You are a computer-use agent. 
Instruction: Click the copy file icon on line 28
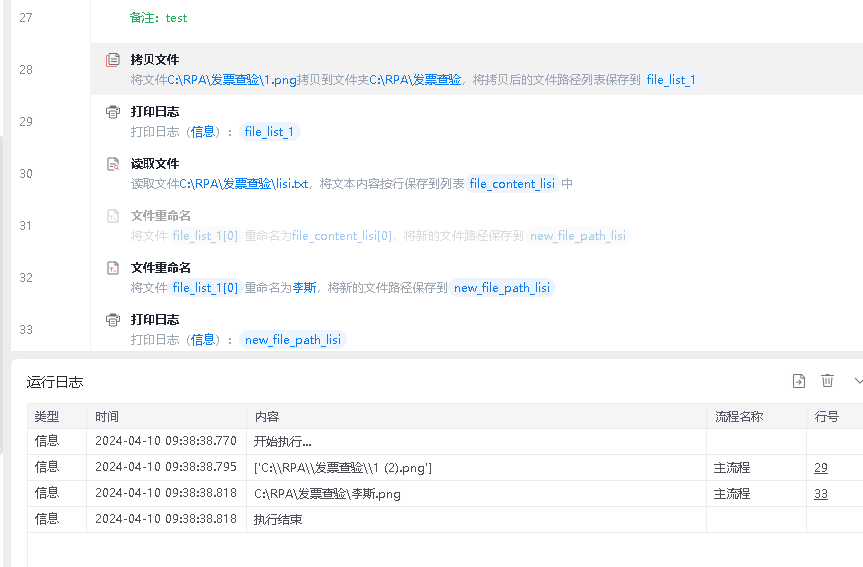[x=113, y=60]
